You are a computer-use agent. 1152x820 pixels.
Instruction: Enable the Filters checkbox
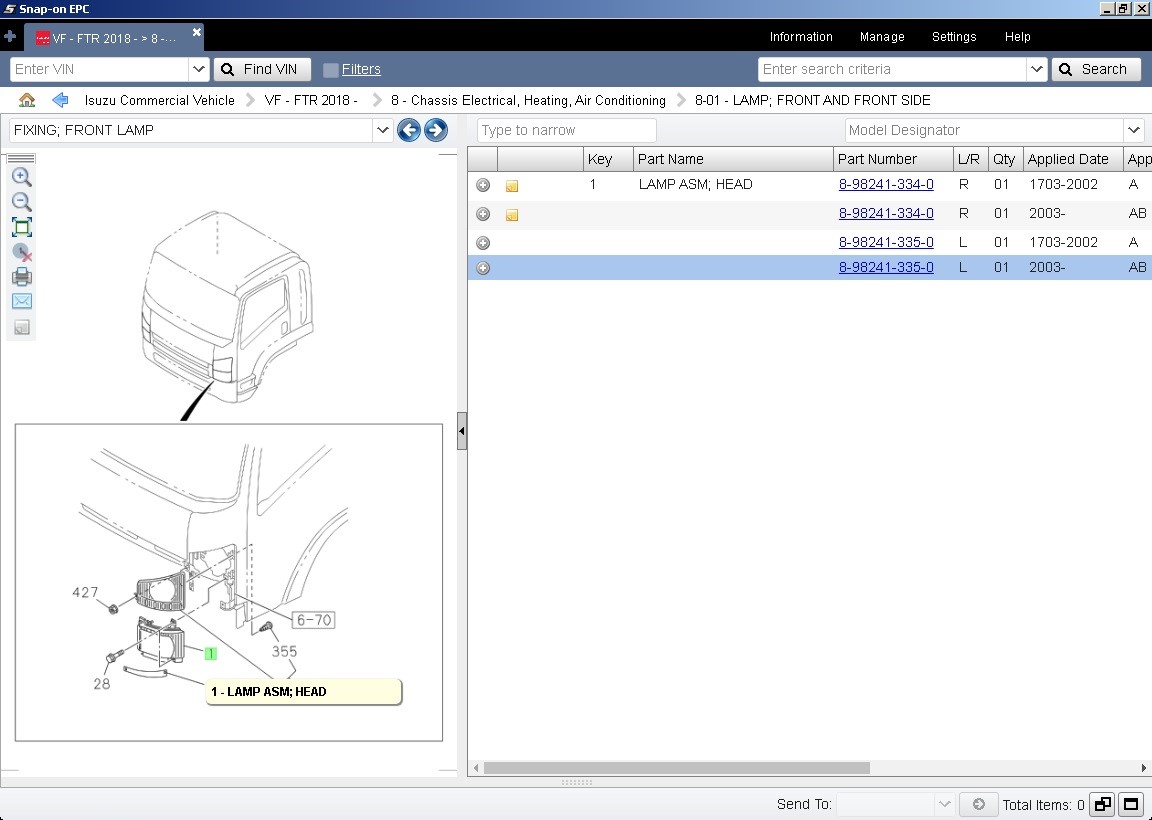point(331,70)
